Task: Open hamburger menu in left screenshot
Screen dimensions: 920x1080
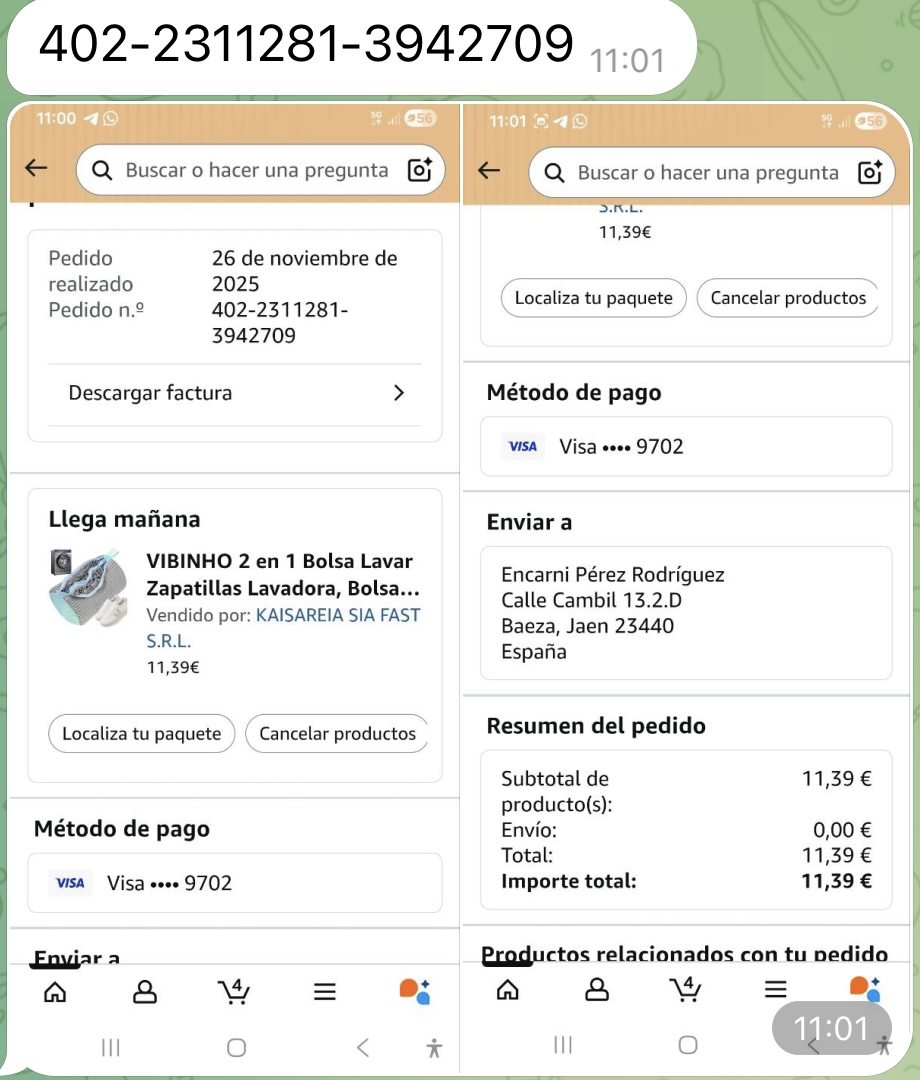Action: tap(324, 992)
